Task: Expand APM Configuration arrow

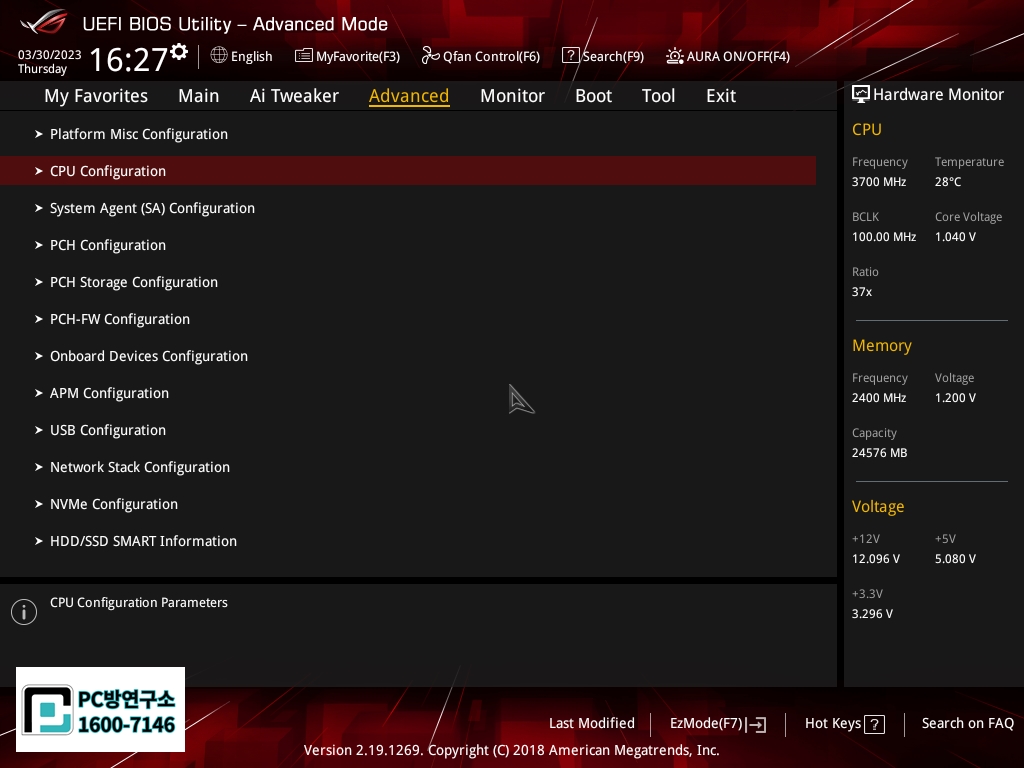Action: (39, 393)
